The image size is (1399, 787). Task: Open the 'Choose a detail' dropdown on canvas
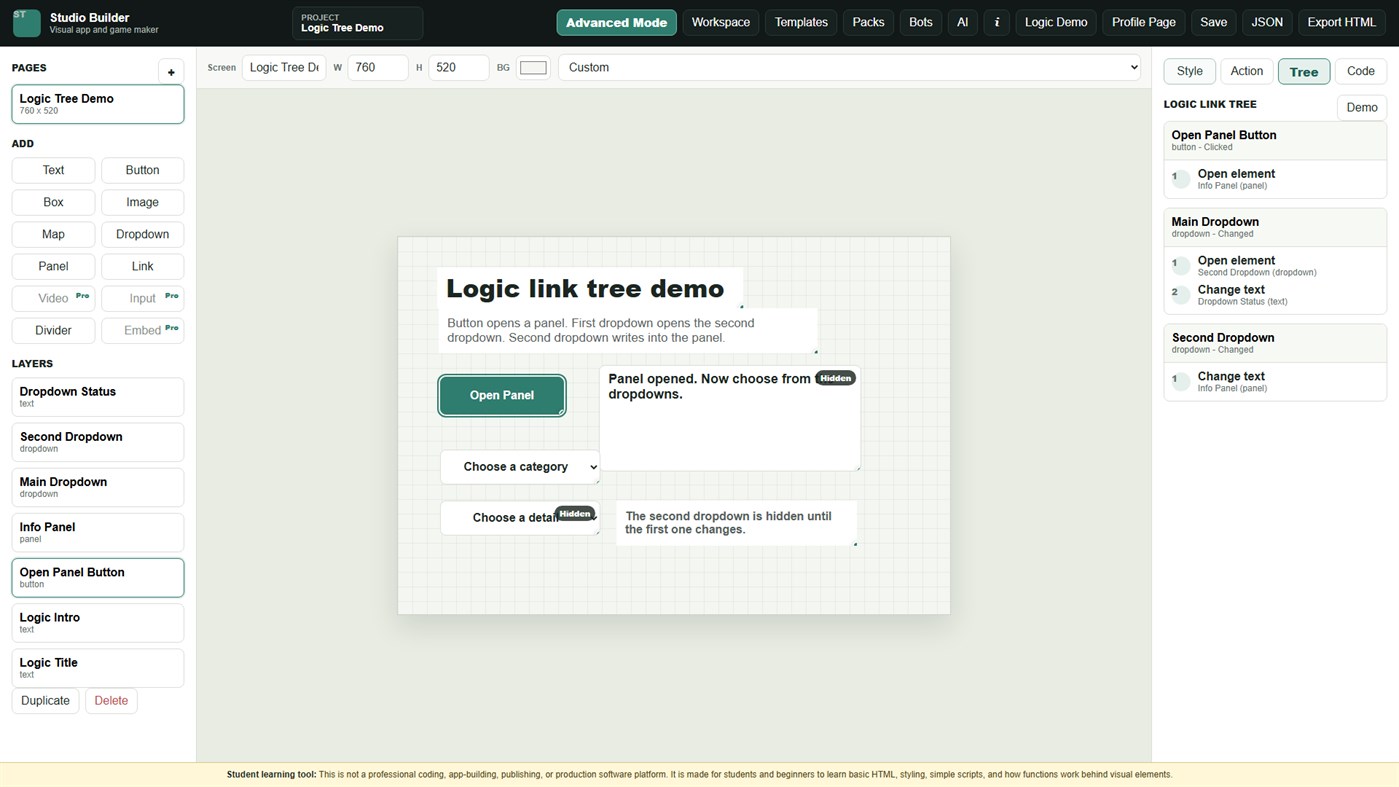(x=520, y=518)
